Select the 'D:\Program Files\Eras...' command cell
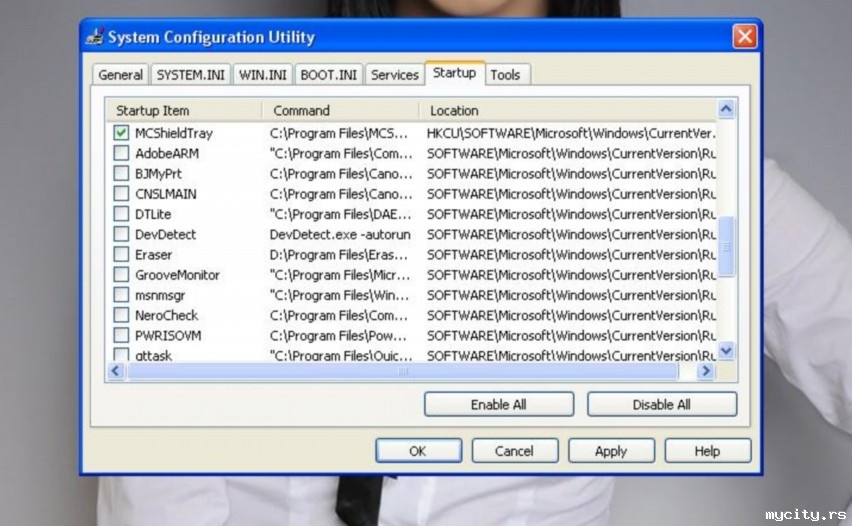Viewport: 852px width, 526px height. click(338, 254)
